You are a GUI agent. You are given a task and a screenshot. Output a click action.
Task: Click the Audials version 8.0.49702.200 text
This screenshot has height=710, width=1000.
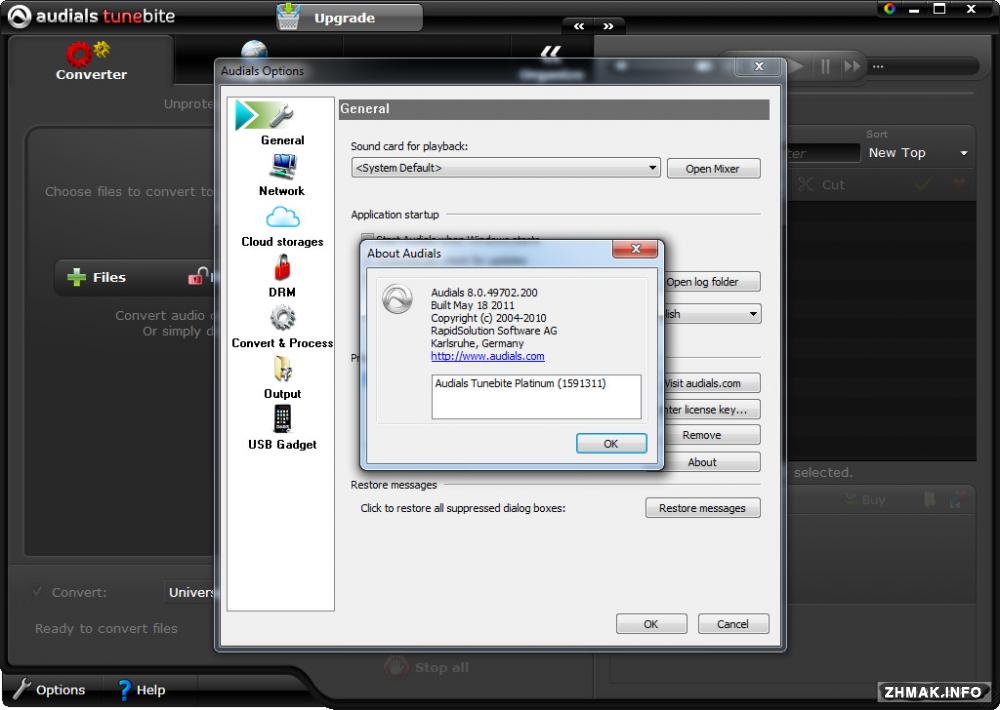click(484, 292)
